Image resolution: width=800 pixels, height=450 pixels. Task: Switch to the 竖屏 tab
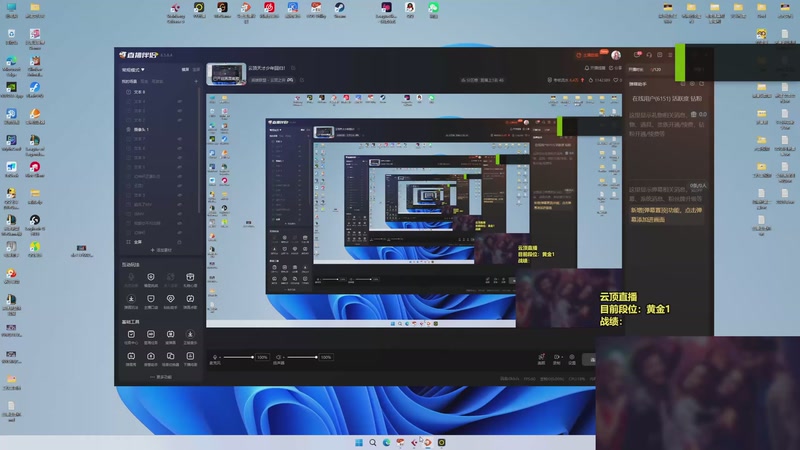point(196,69)
